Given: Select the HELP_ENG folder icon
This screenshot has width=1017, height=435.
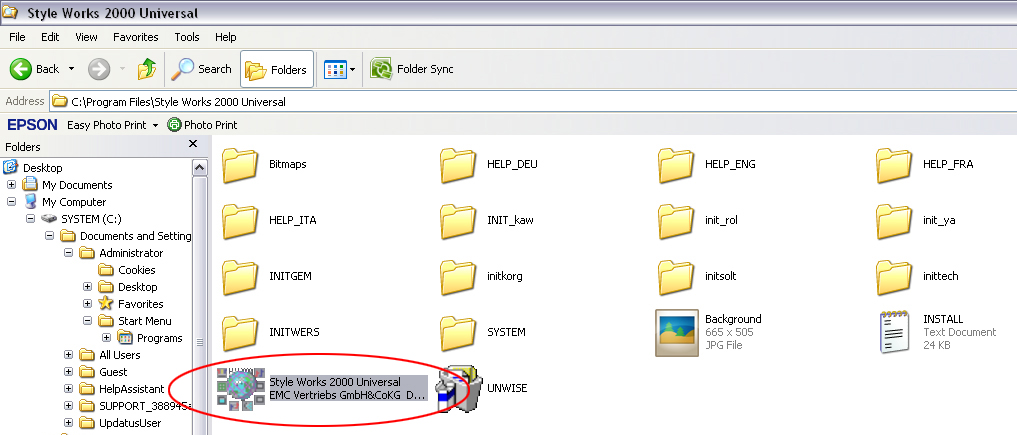Looking at the screenshot, I should point(676,166).
